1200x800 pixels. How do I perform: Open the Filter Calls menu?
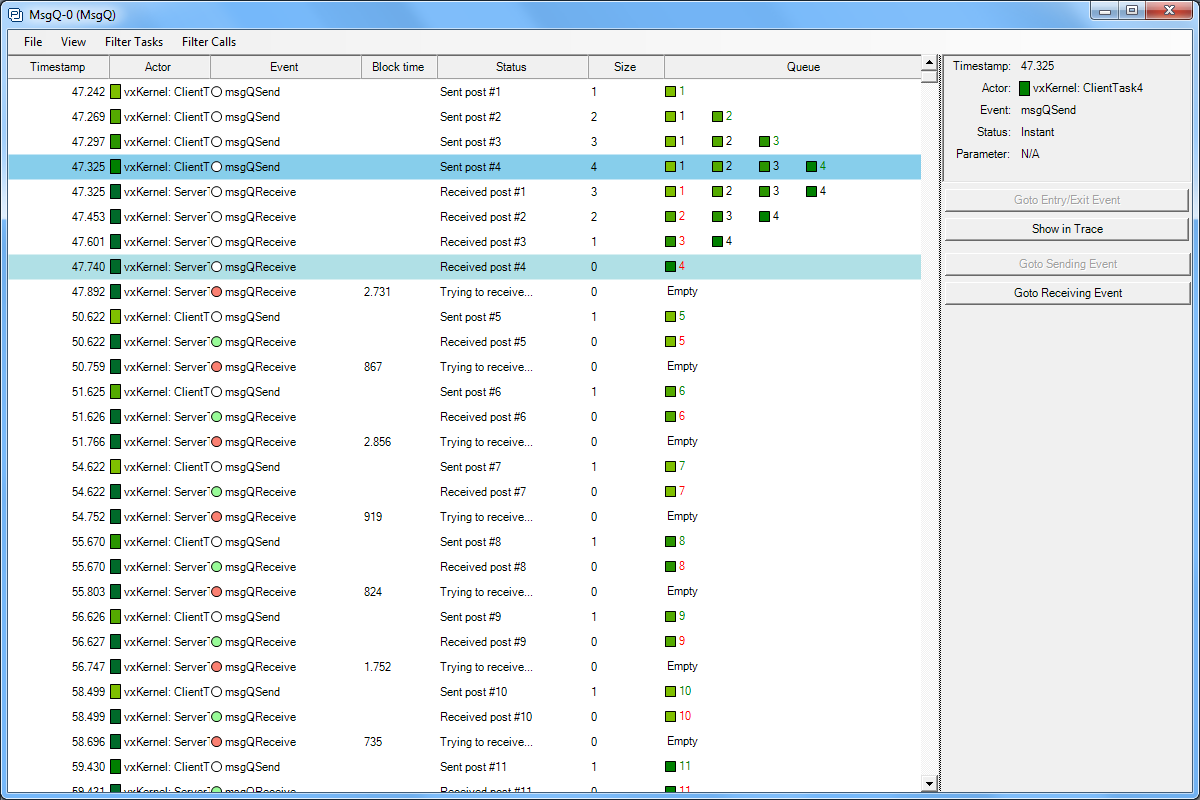tap(209, 42)
